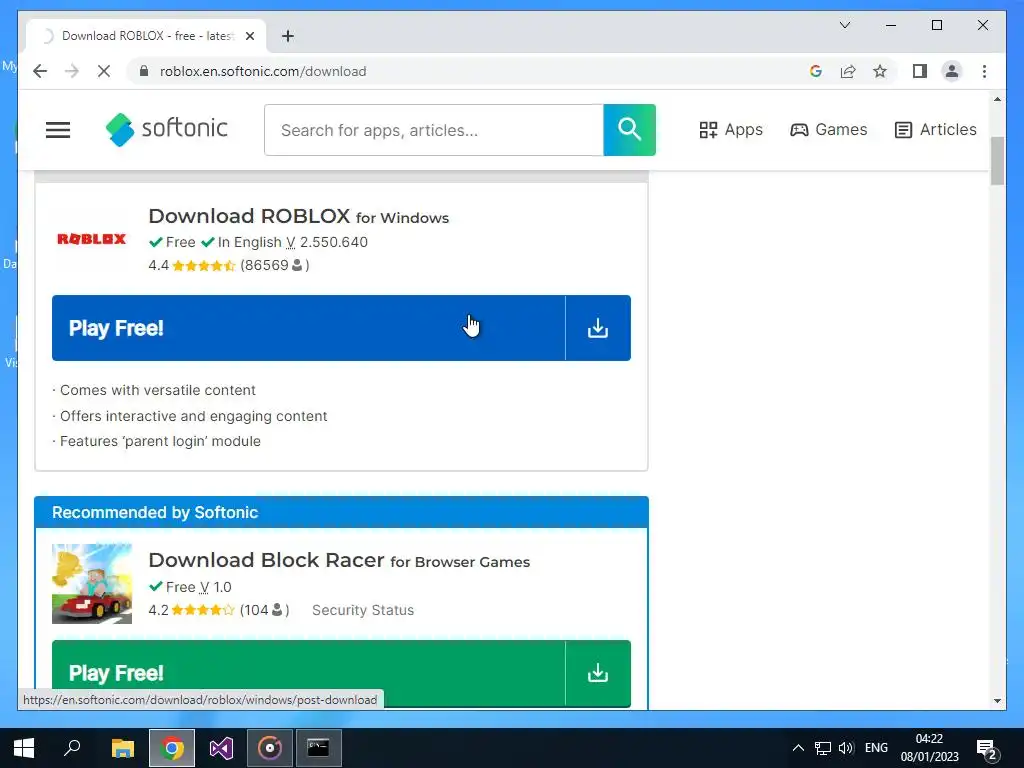Click 'Comes with versatile content' text
1024x768 pixels.
(157, 391)
